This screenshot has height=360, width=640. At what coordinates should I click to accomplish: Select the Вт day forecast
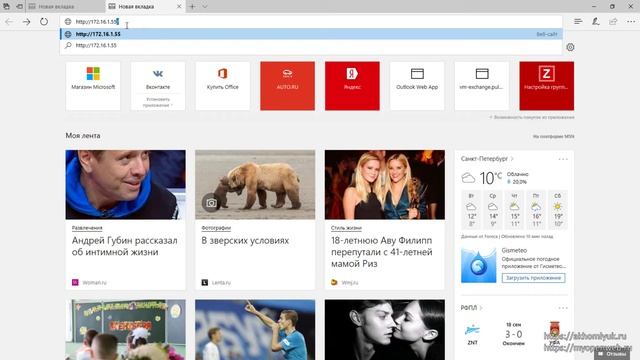pyautogui.click(x=471, y=209)
